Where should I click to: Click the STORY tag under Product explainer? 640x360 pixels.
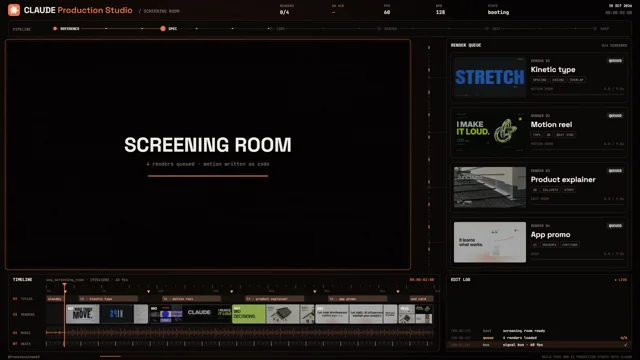click(569, 190)
